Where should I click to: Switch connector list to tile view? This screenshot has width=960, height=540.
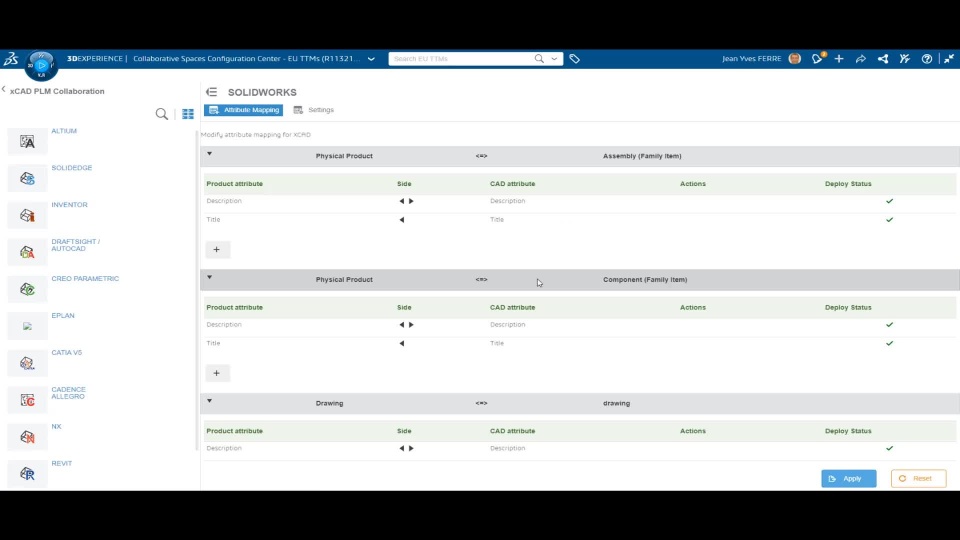[x=188, y=114]
